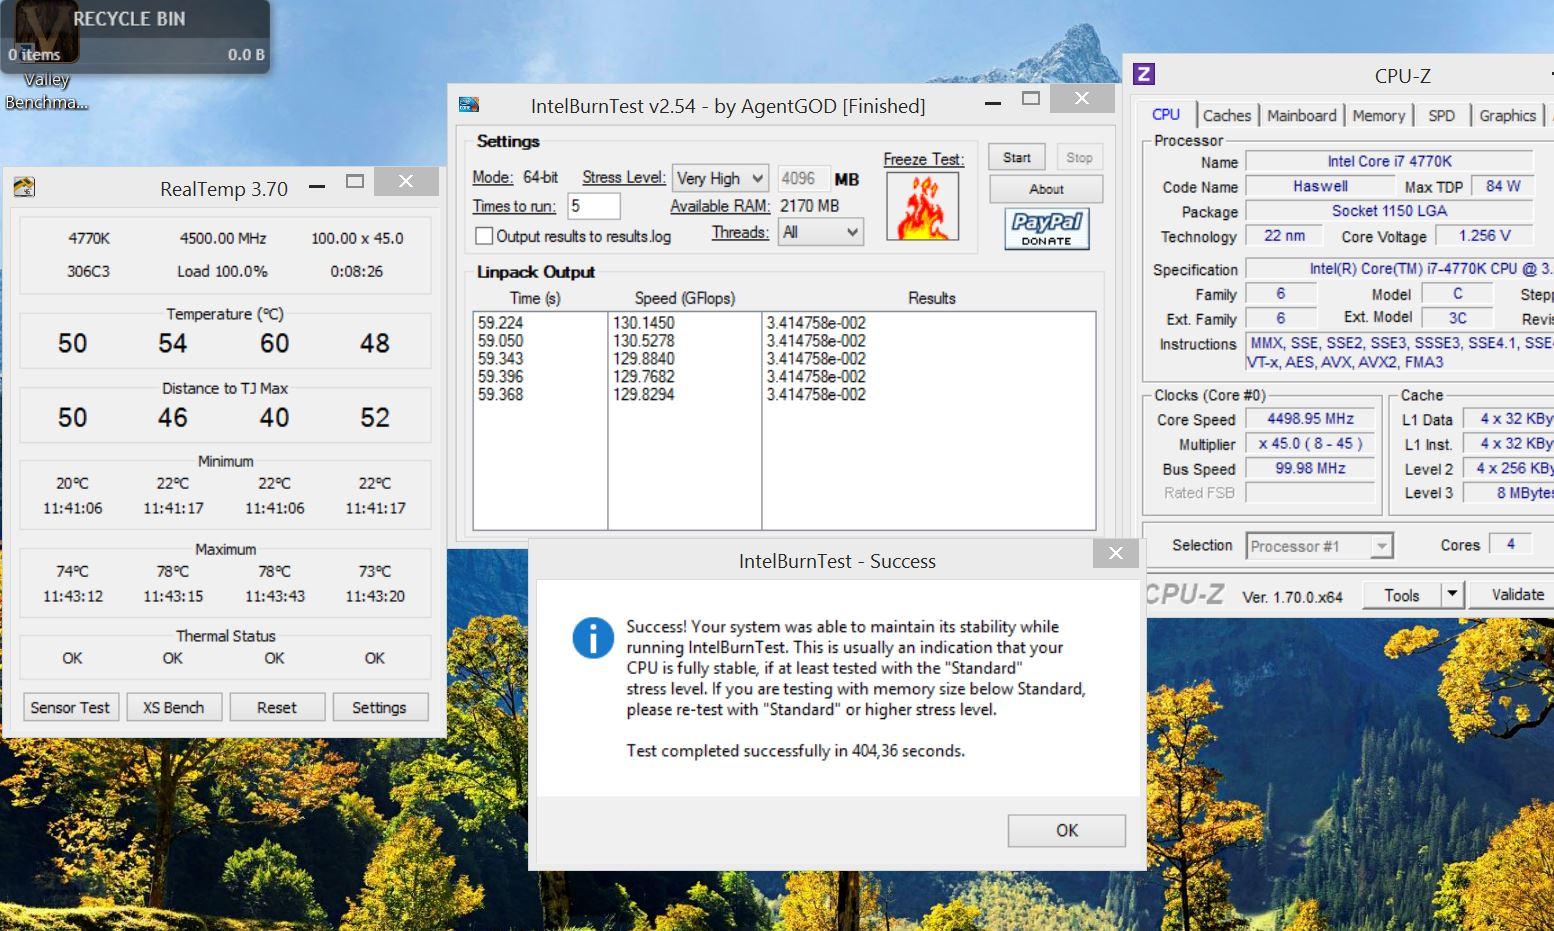Viewport: 1554px width, 931px height.
Task: Click the Linpack Output results list
Action: click(785, 420)
